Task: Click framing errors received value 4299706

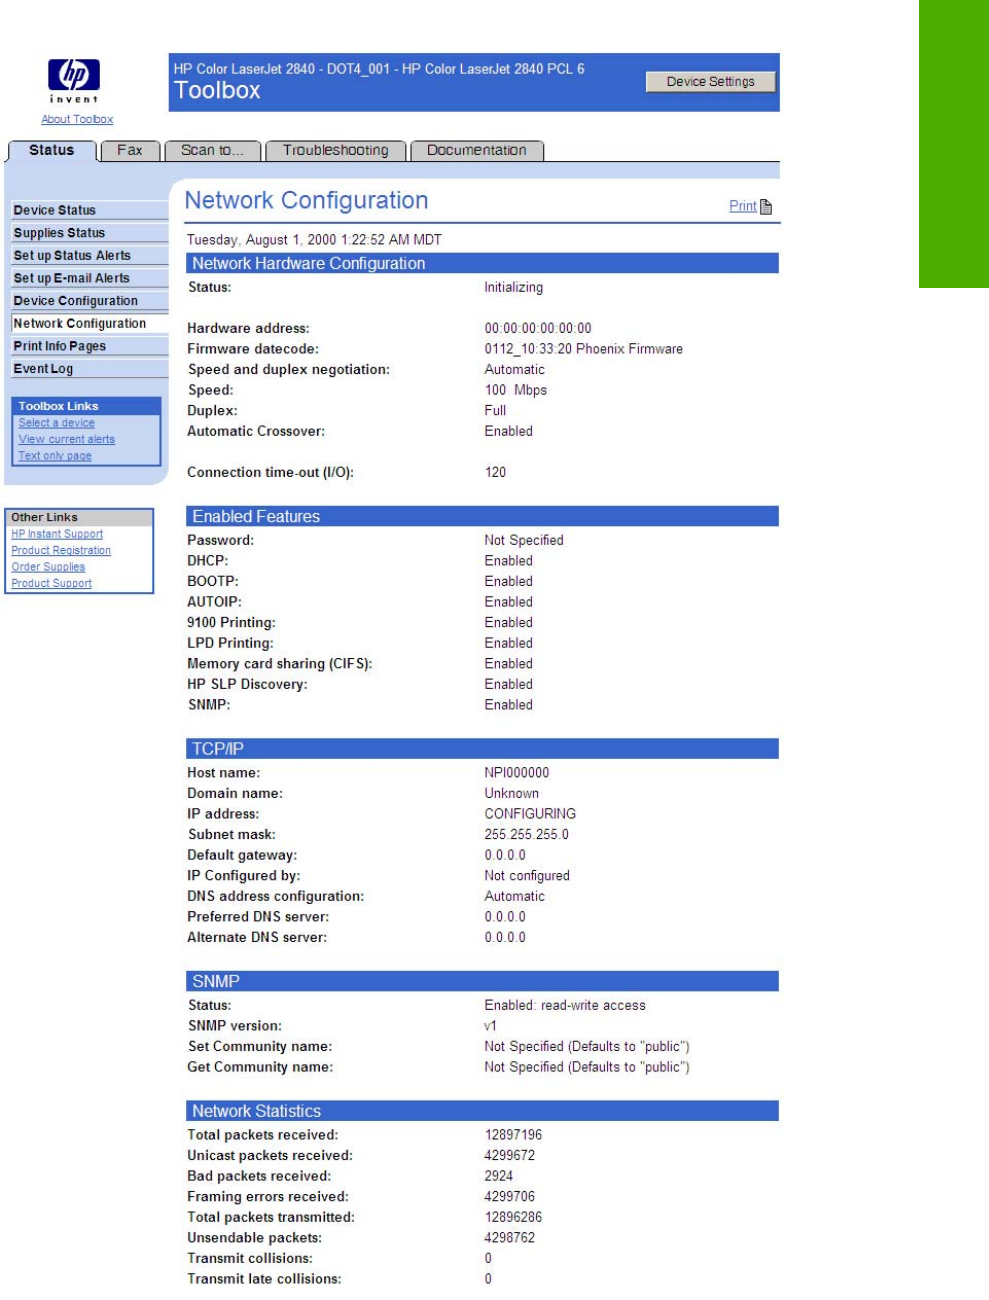Action: pos(510,1197)
